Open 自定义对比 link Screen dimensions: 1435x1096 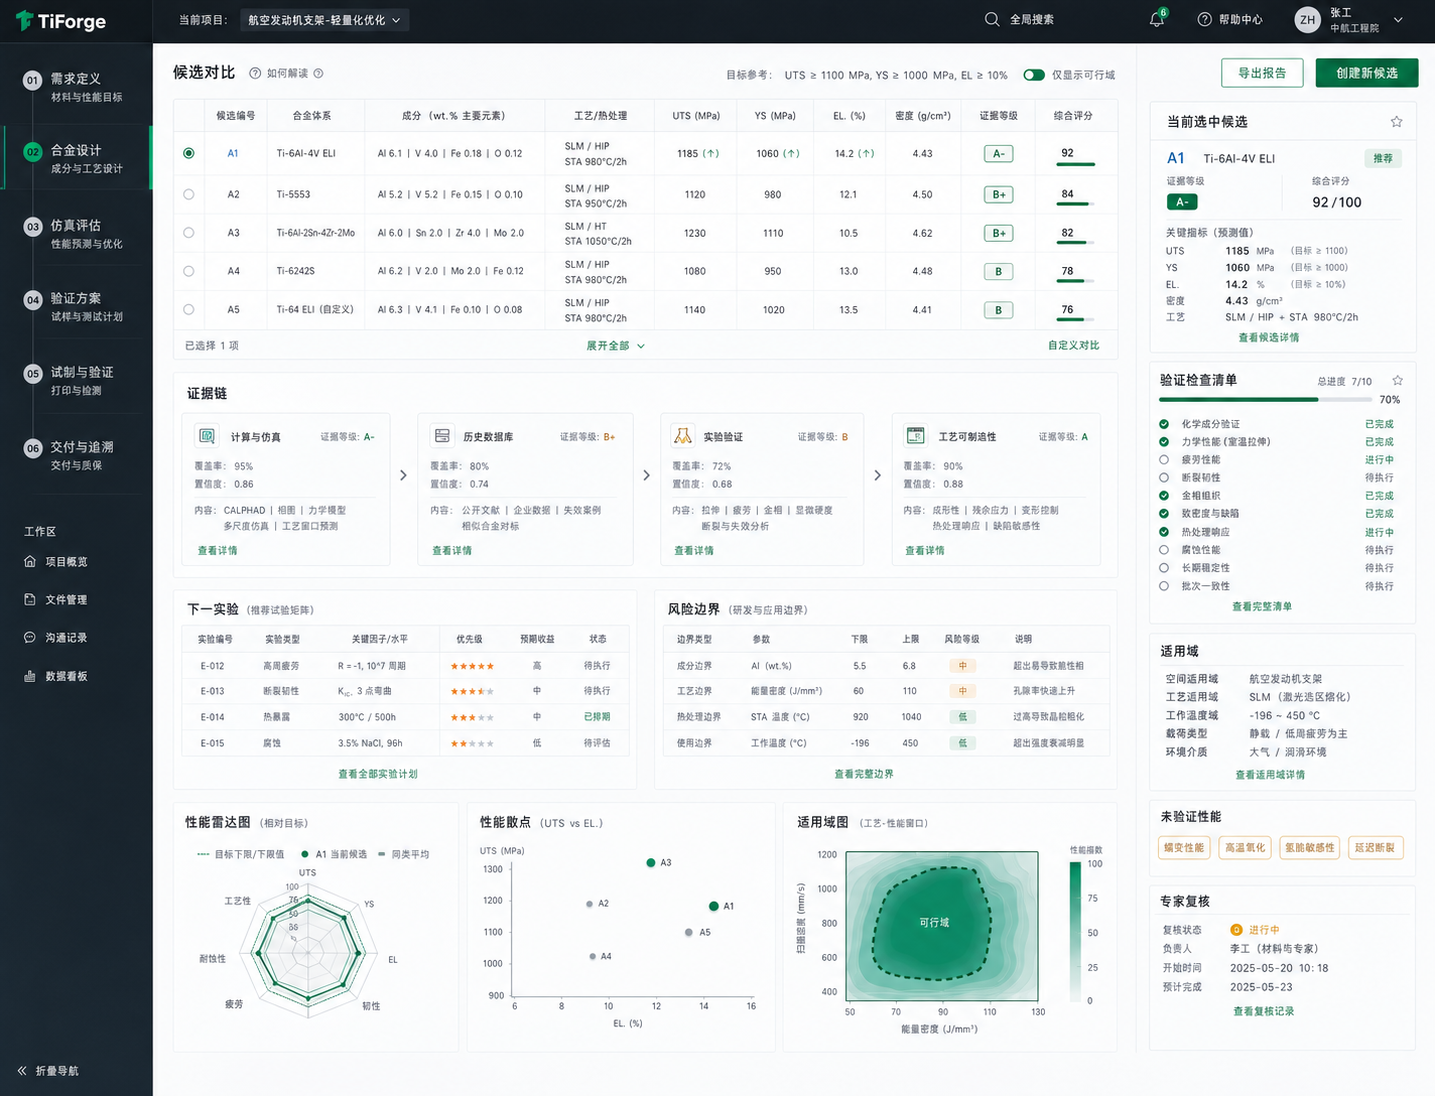[x=1073, y=345]
